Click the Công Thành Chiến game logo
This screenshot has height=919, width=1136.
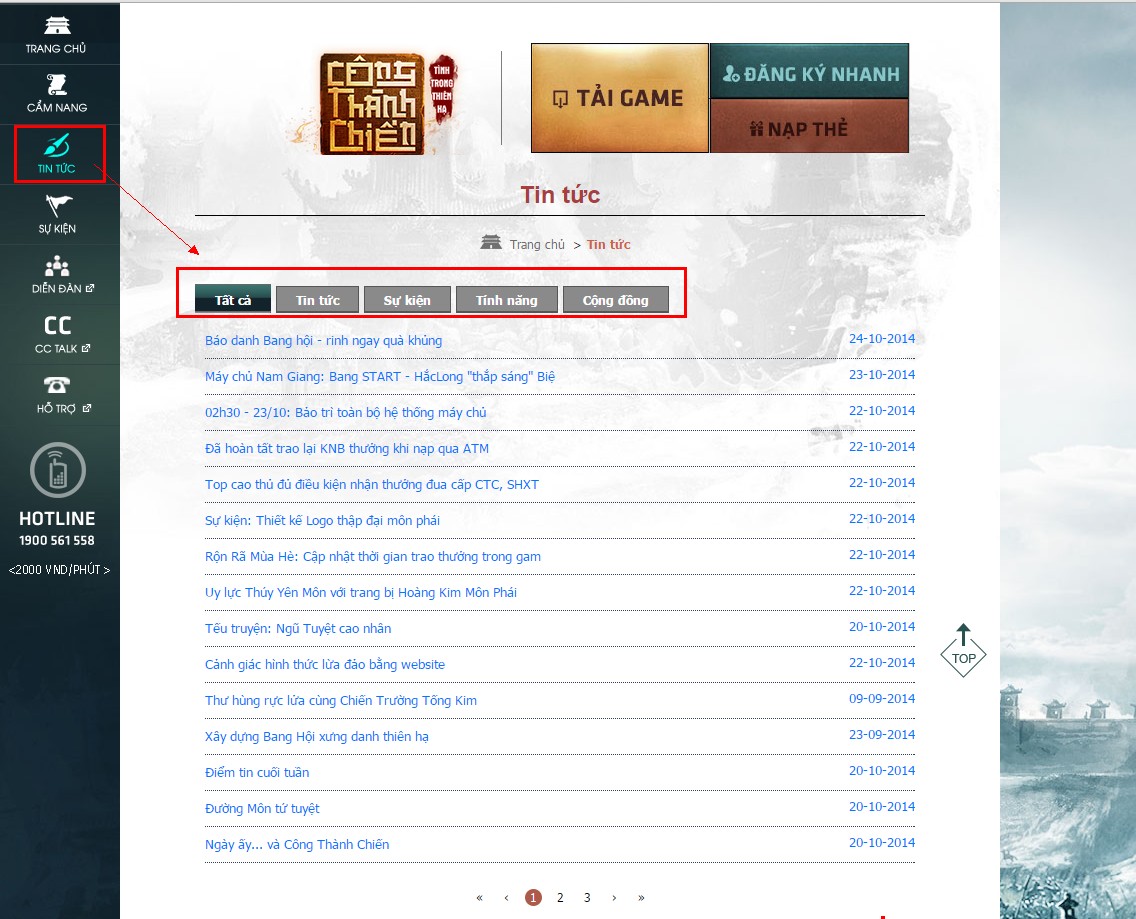click(384, 103)
